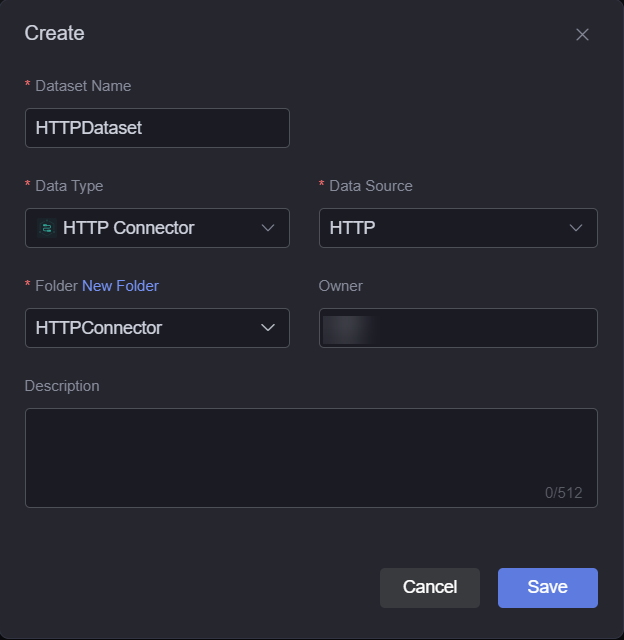The height and width of the screenshot is (640, 624).
Task: Select the HTTP Connector text in Data Type
Action: (129, 228)
